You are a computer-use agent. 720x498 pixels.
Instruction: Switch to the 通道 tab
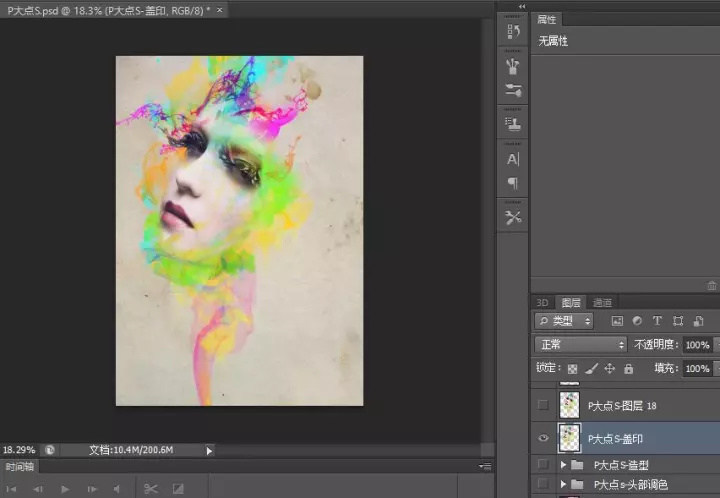pos(602,302)
